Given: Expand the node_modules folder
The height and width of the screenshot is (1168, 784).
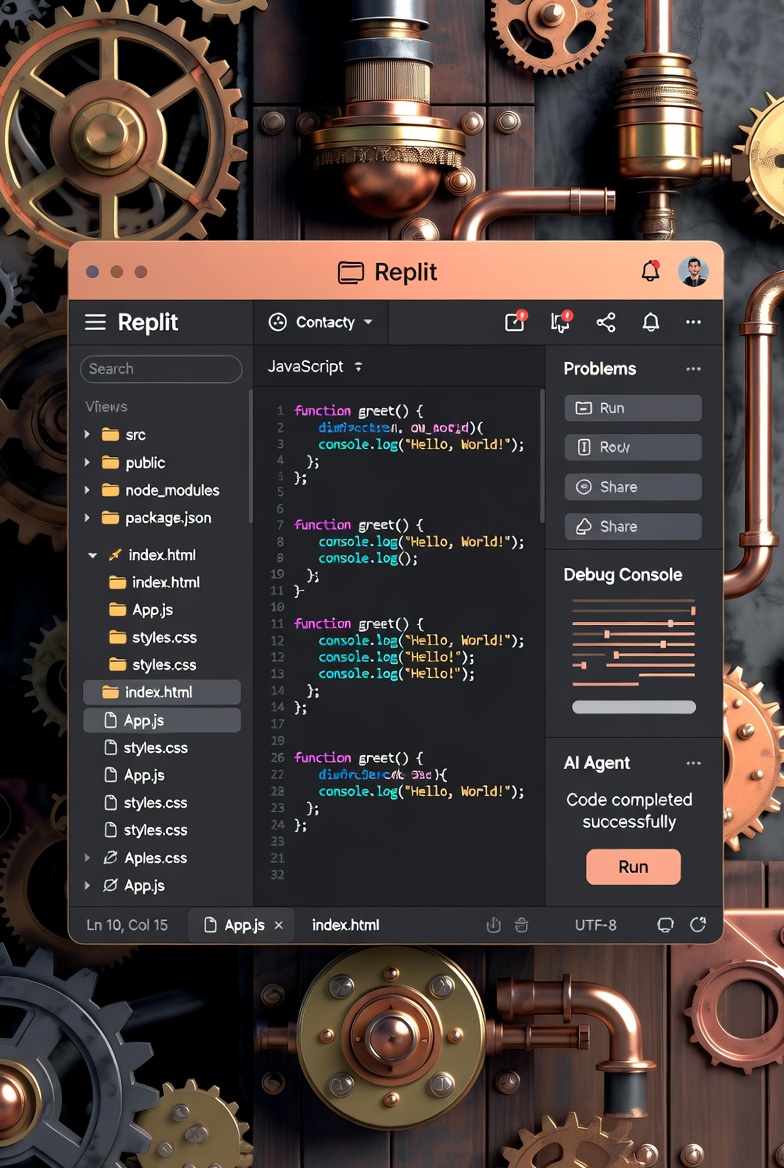Looking at the screenshot, I should [88, 490].
